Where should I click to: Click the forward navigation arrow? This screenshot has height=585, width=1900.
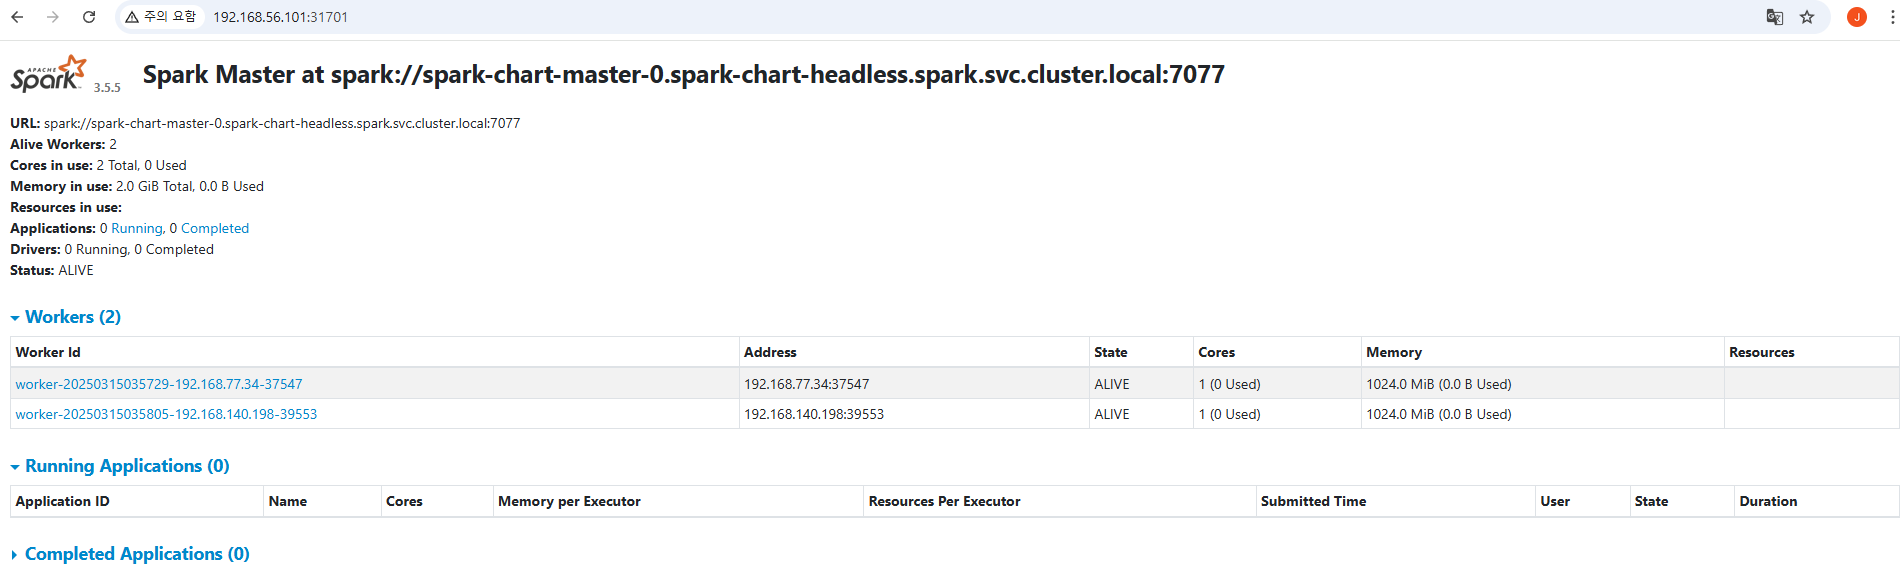pos(52,17)
